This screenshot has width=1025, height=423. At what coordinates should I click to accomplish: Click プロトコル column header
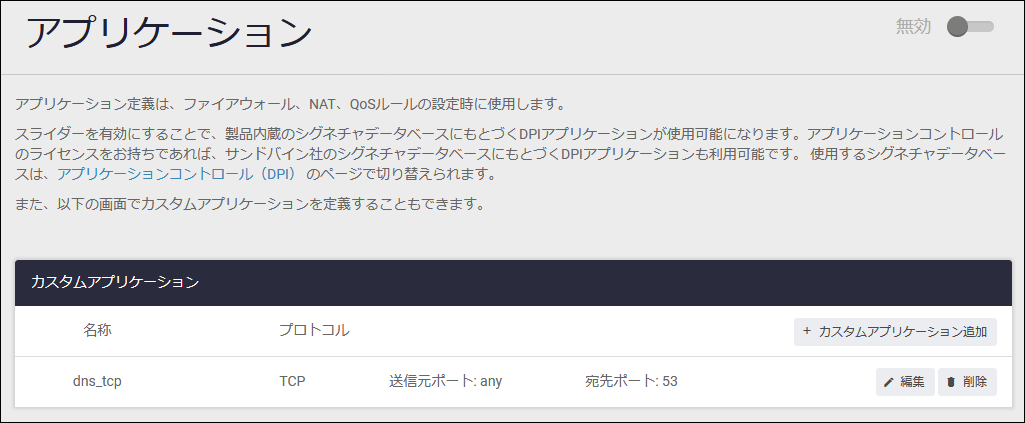tap(314, 330)
